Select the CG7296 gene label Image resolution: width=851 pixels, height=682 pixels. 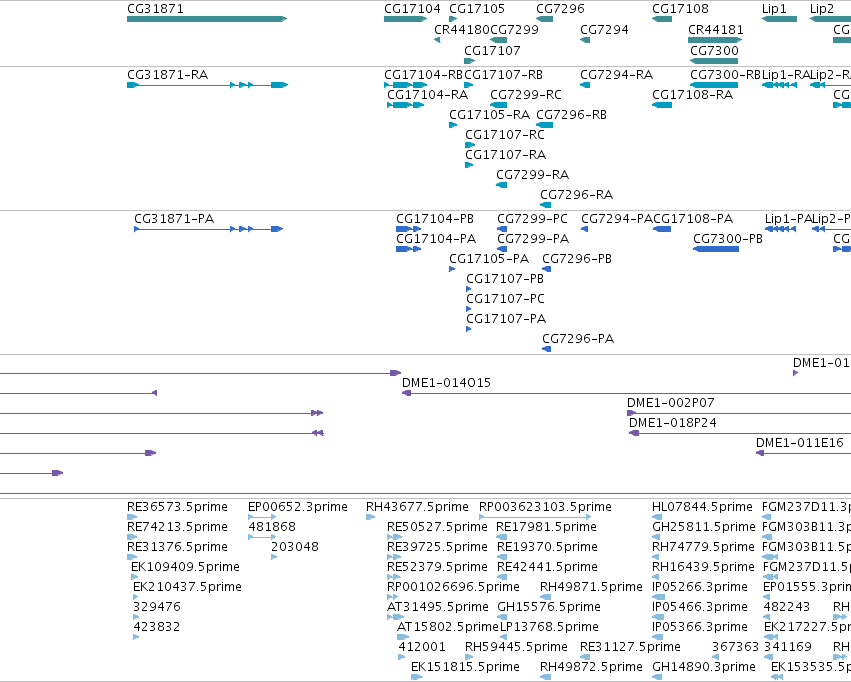(x=560, y=9)
